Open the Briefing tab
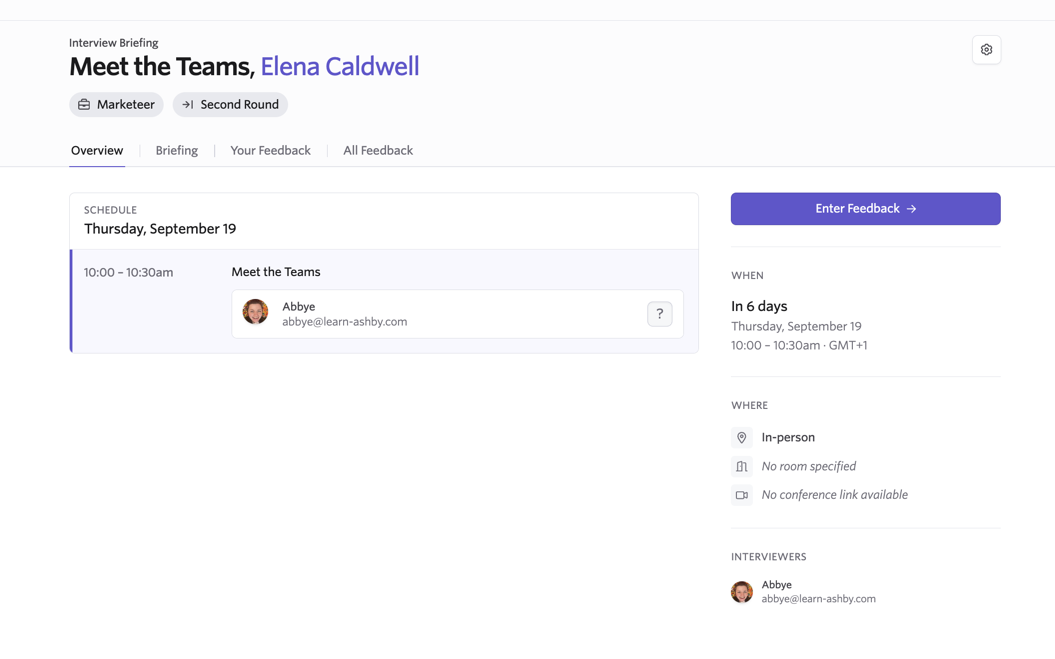Image resolution: width=1055 pixels, height=659 pixels. point(177,151)
